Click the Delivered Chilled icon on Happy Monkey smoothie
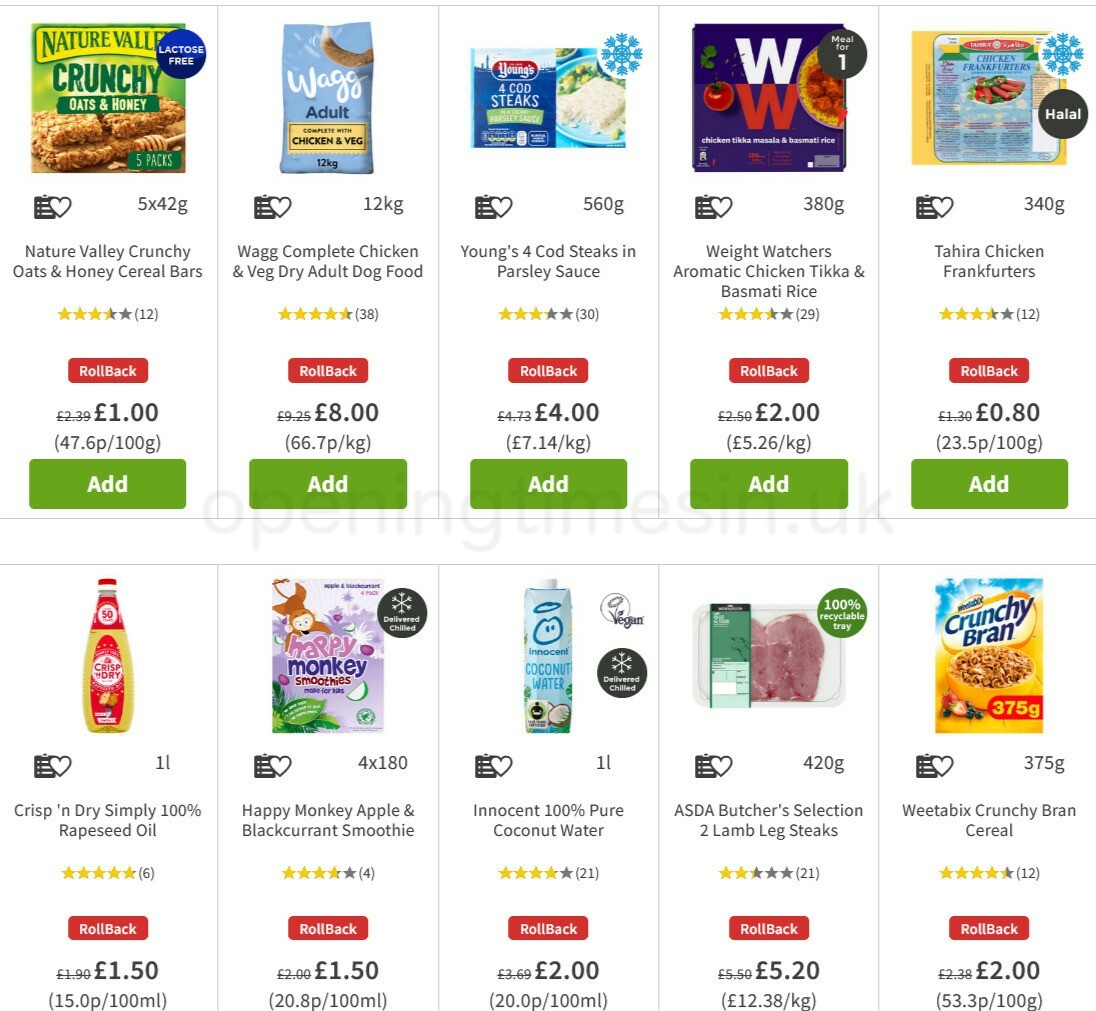The image size is (1096, 1011). [403, 614]
